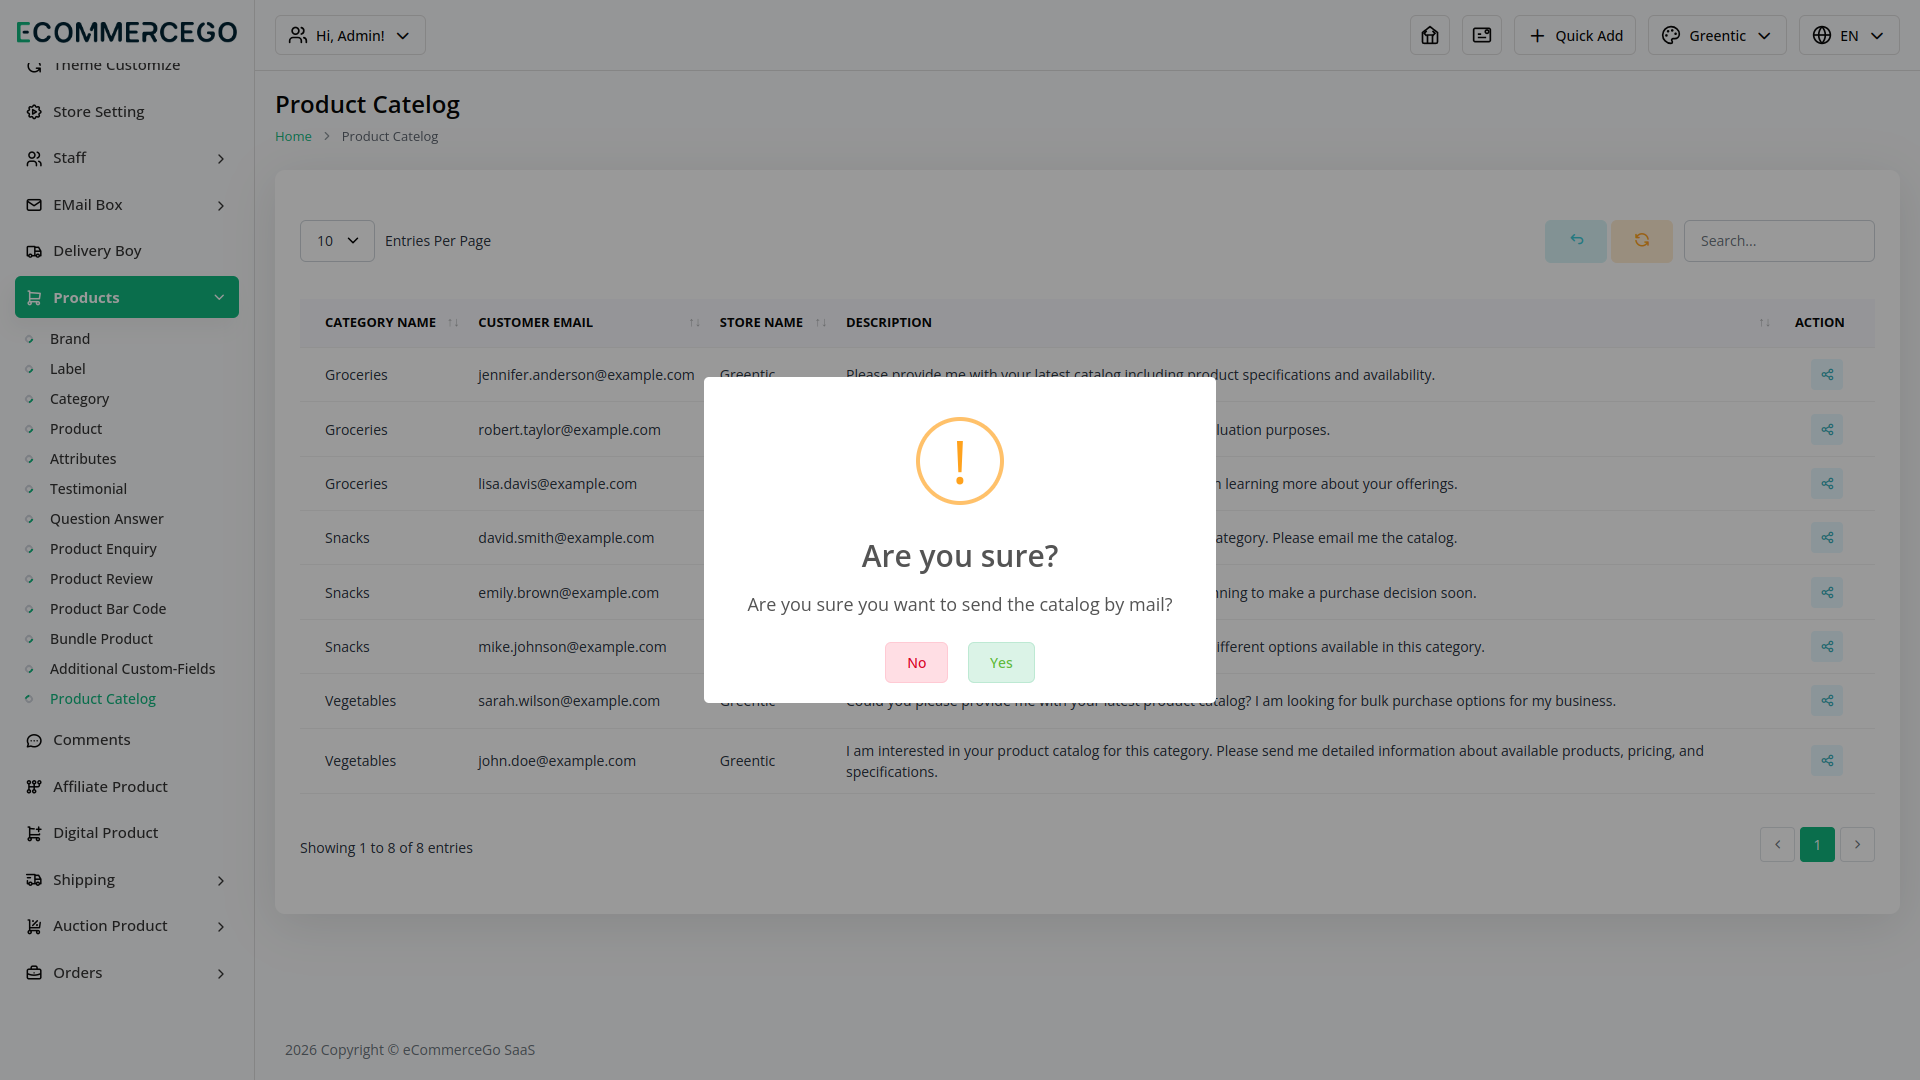Sort by Category Name column arrows
Viewport: 1920px width, 1080px height.
pyautogui.click(x=453, y=323)
